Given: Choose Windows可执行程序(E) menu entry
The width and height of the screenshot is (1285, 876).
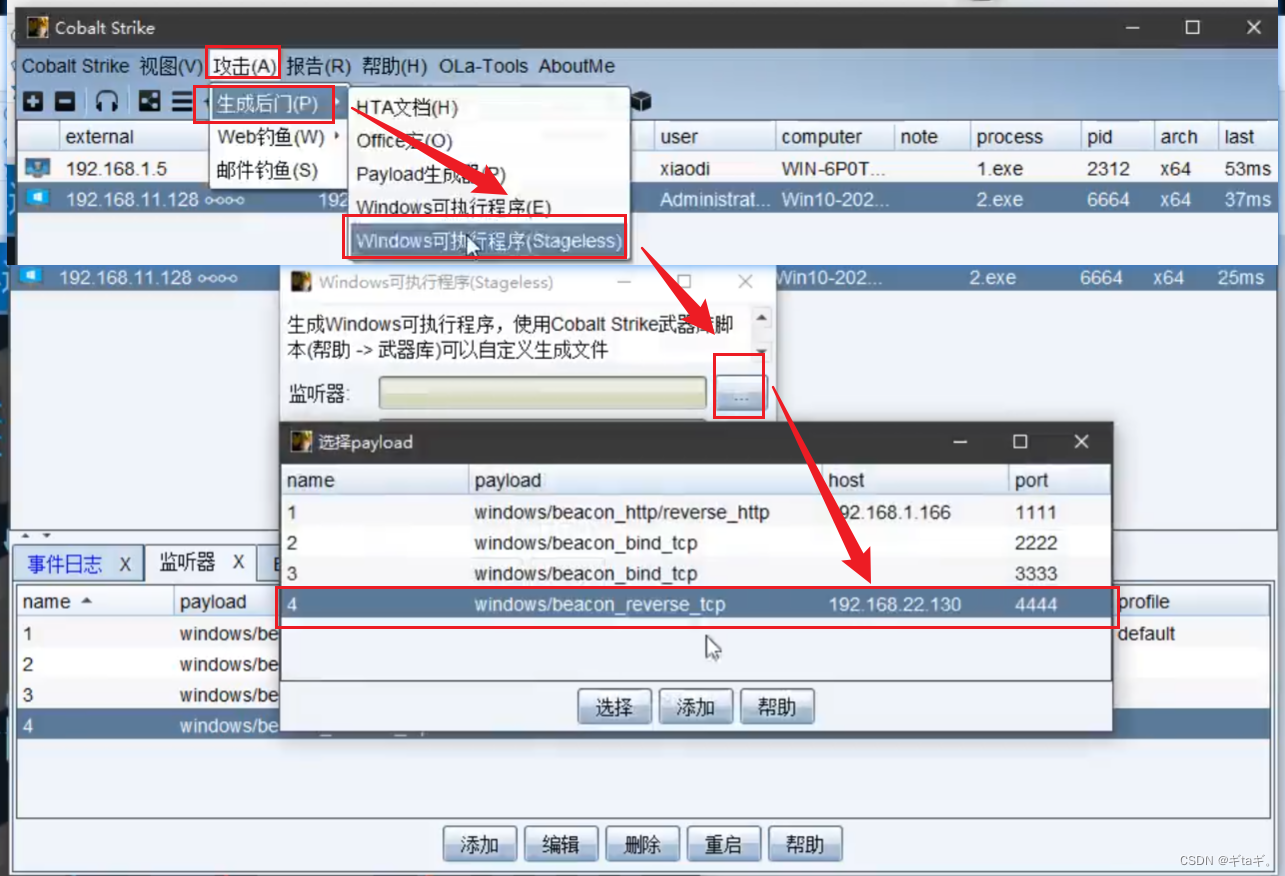Looking at the screenshot, I should click(488, 207).
